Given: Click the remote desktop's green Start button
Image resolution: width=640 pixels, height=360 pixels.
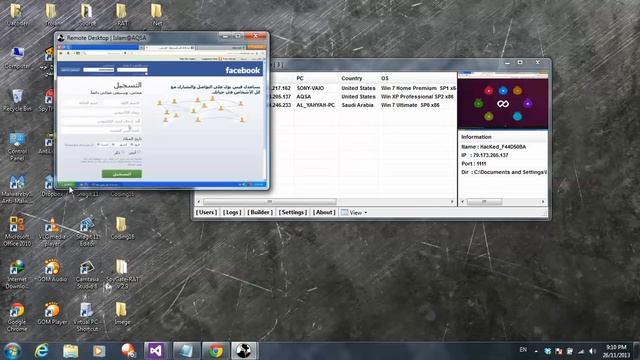Looking at the screenshot, I should pyautogui.click(x=67, y=185).
